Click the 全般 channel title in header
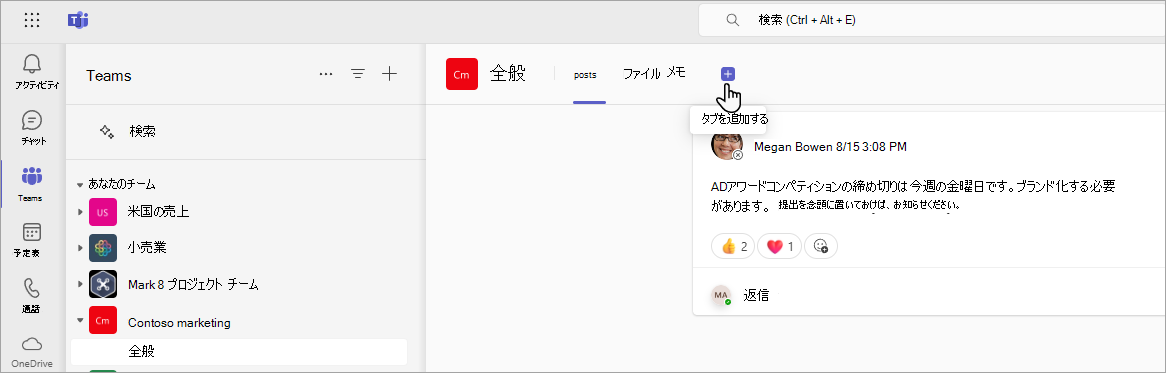The image size is (1166, 373). click(508, 74)
